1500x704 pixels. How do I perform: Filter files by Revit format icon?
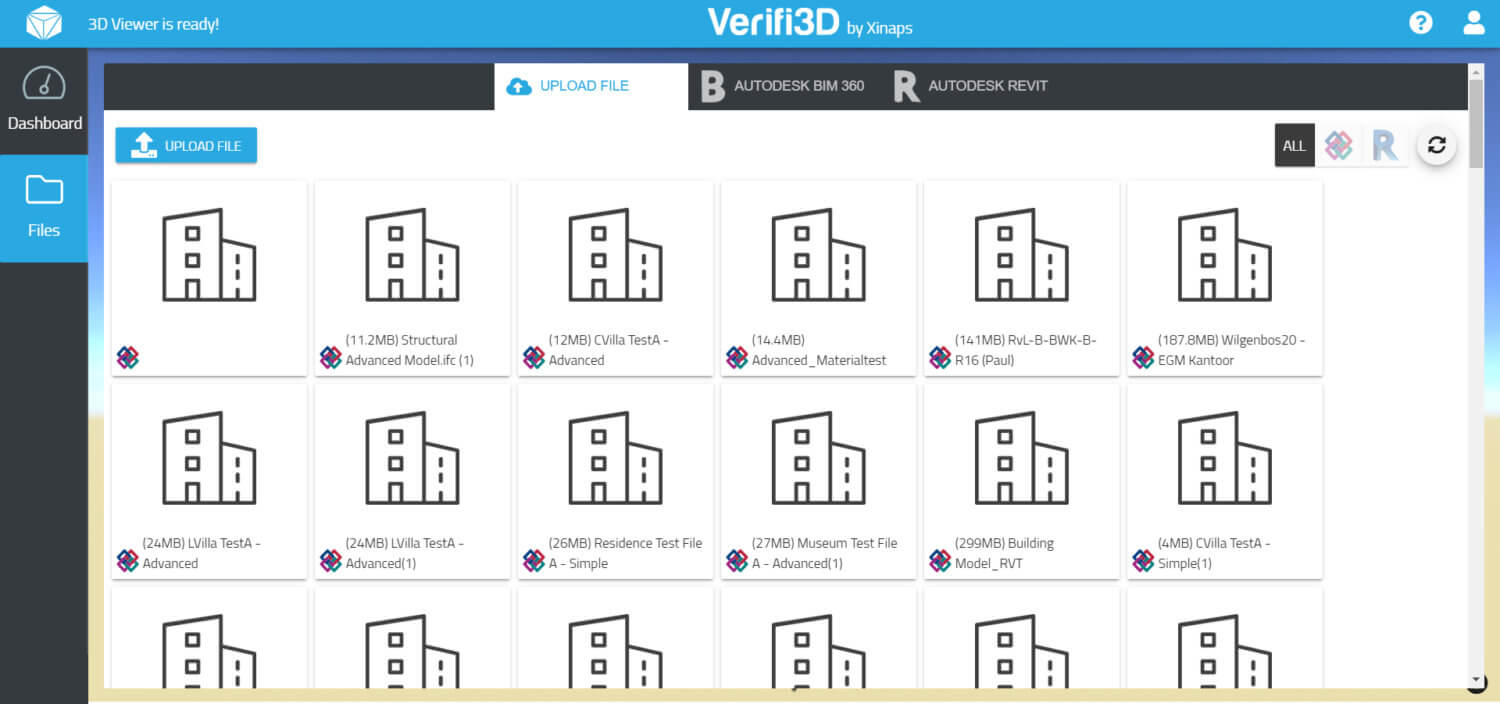(x=1384, y=146)
